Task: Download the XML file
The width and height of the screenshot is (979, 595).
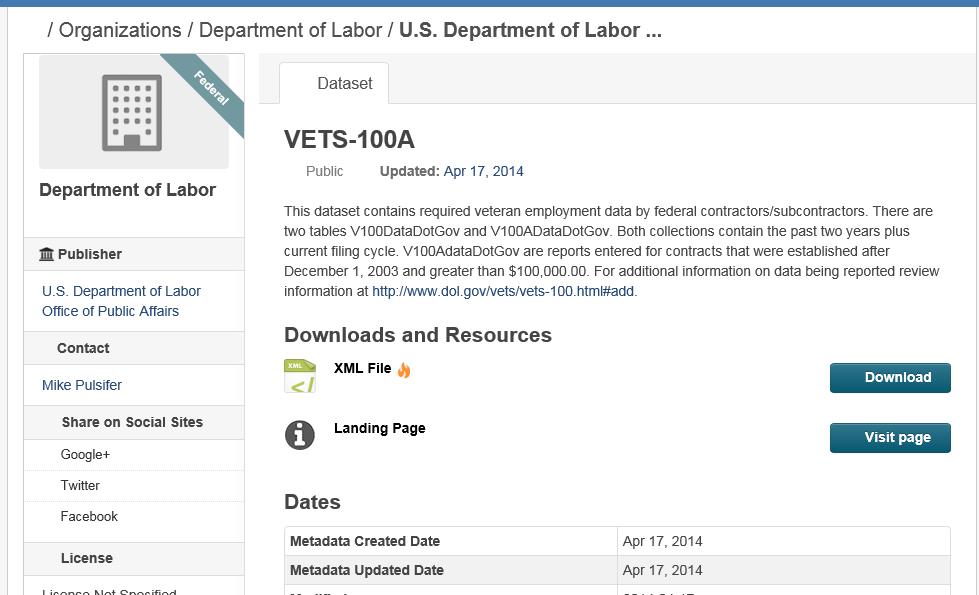Action: 889,377
